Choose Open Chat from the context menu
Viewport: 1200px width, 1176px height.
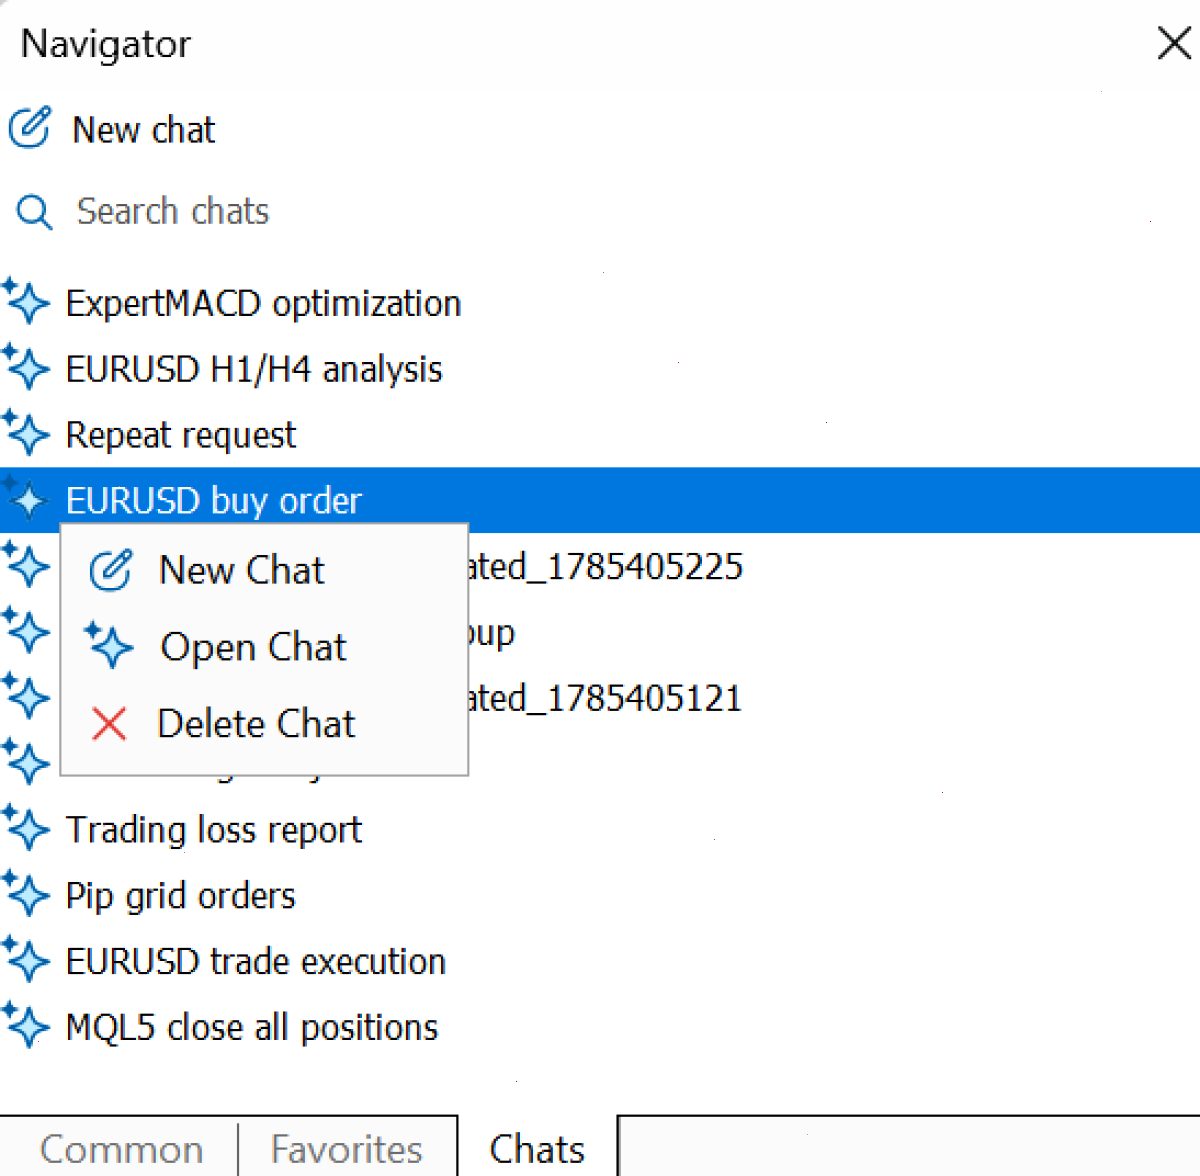264,647
